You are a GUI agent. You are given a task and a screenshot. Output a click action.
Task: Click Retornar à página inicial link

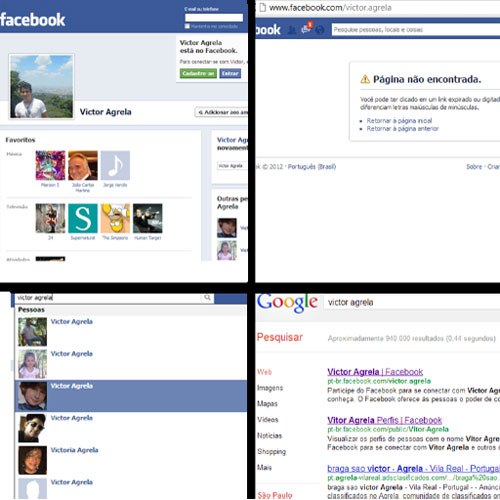click(399, 121)
